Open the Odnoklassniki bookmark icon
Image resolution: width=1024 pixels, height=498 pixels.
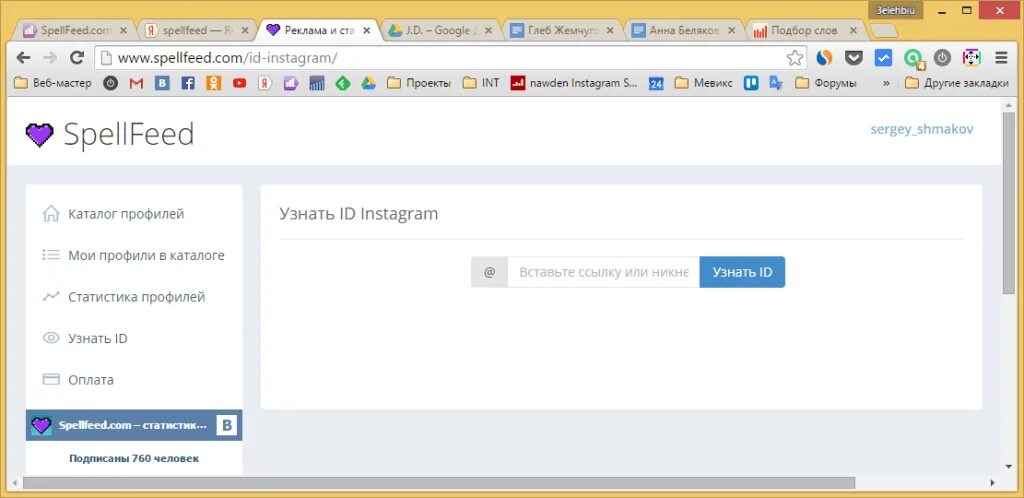(x=214, y=84)
